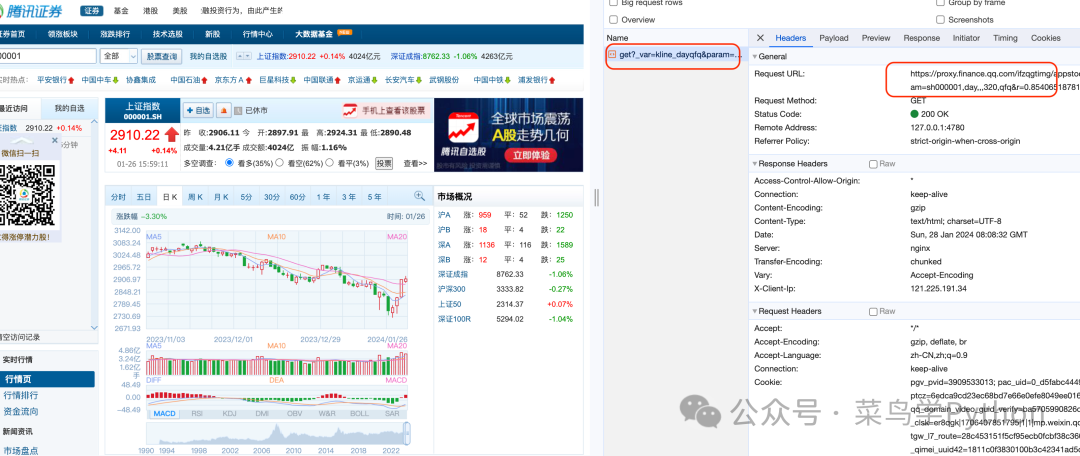This screenshot has width=1080, height=456.
Task: Collapse the Response Headers section
Action: pos(755,164)
